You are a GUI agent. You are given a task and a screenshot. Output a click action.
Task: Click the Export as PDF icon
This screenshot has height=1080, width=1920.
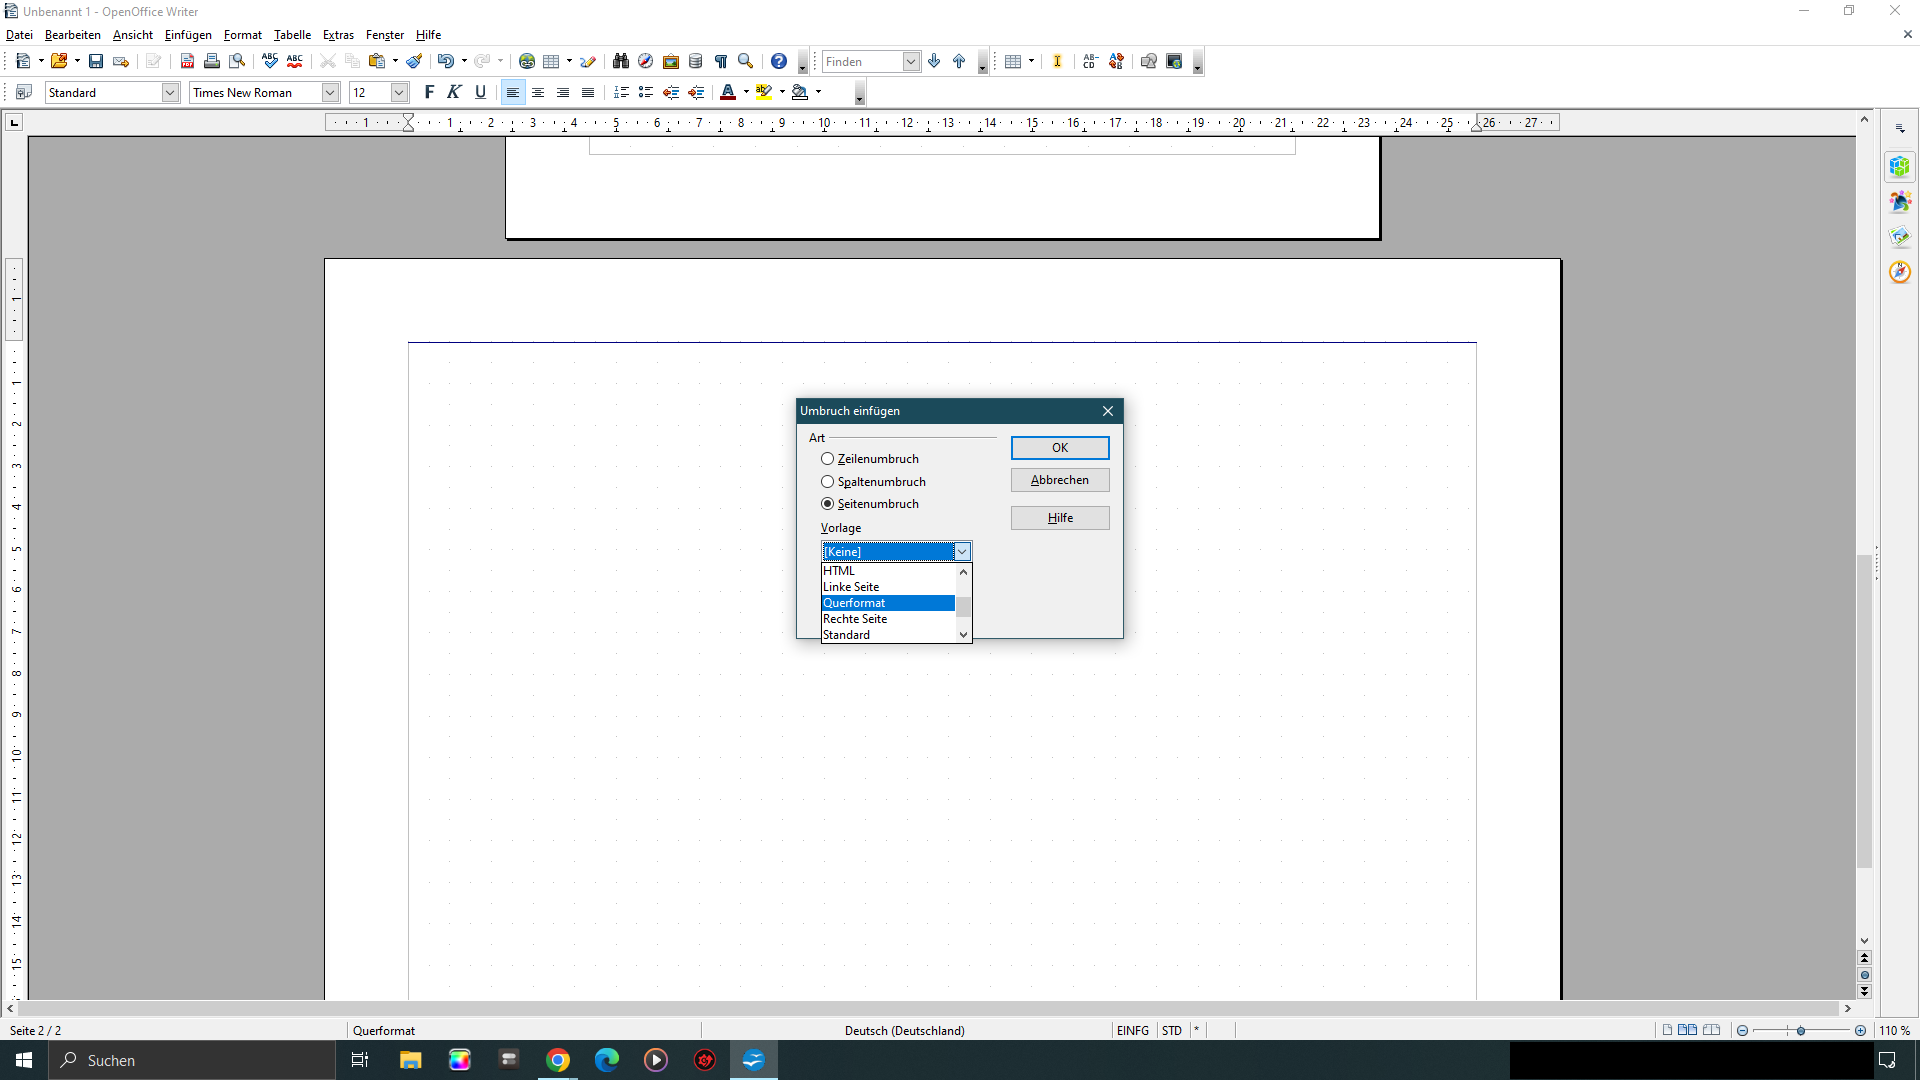(x=187, y=62)
